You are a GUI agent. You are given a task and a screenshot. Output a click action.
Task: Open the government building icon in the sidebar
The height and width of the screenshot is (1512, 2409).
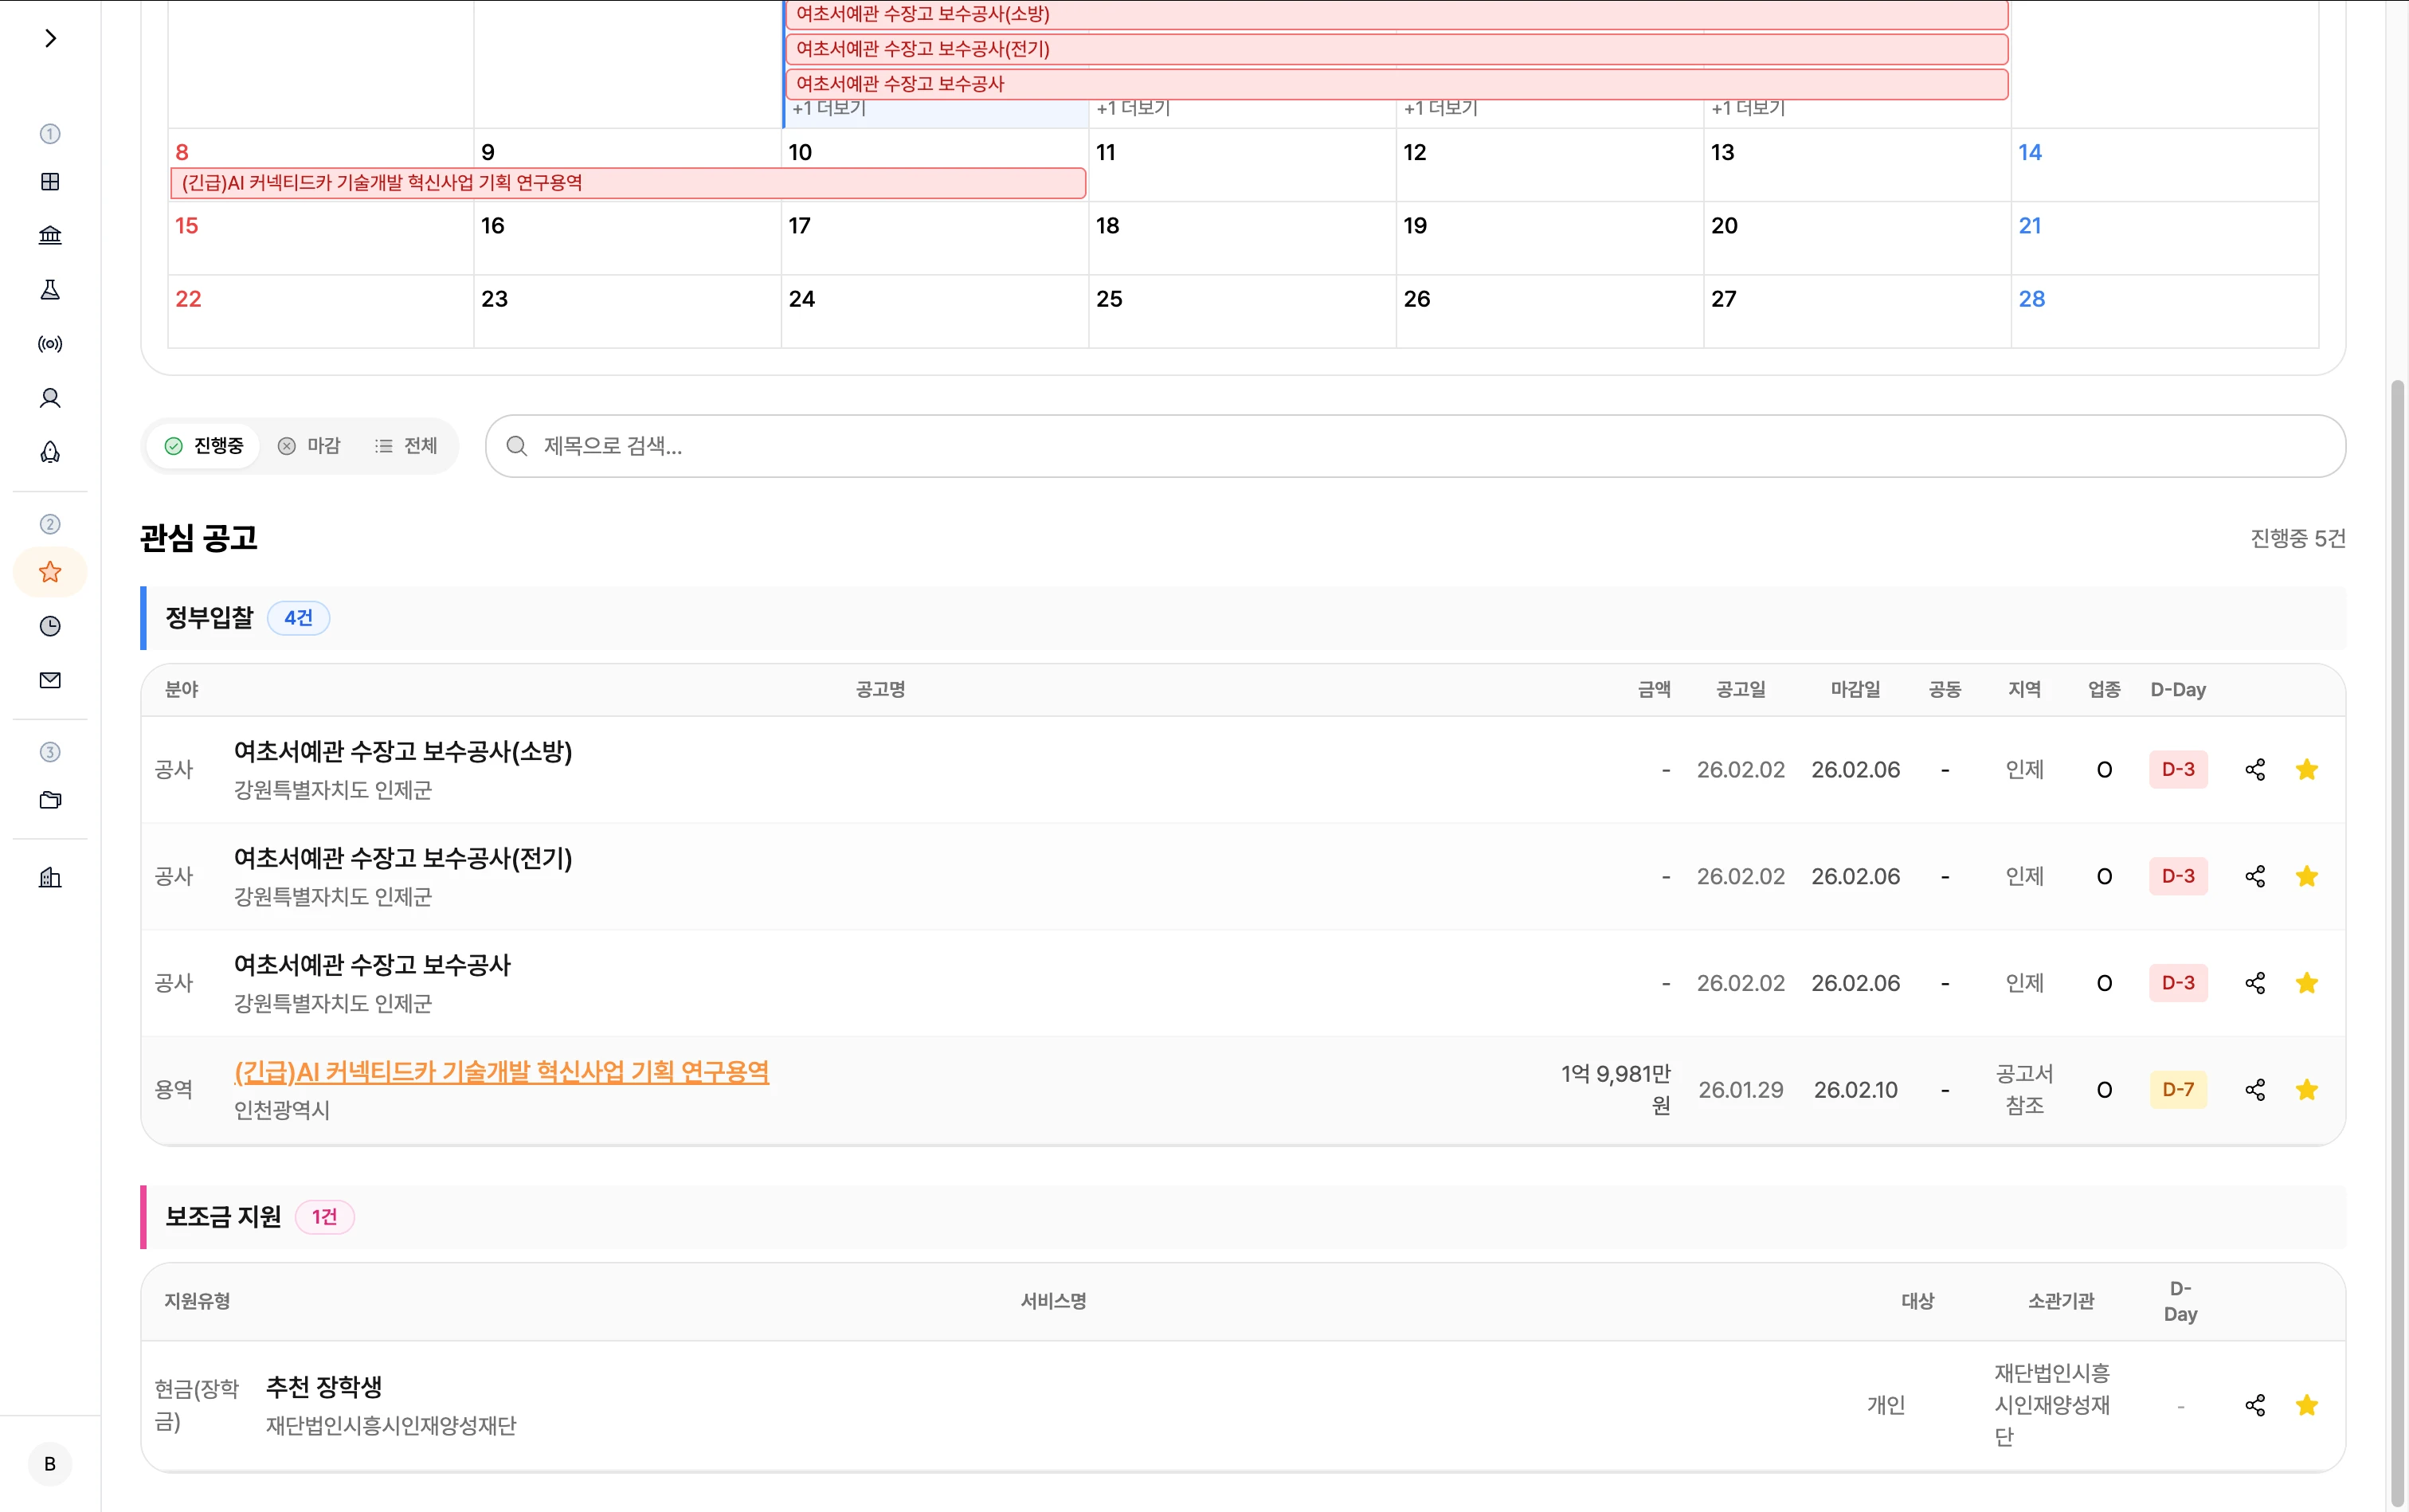coord(50,235)
